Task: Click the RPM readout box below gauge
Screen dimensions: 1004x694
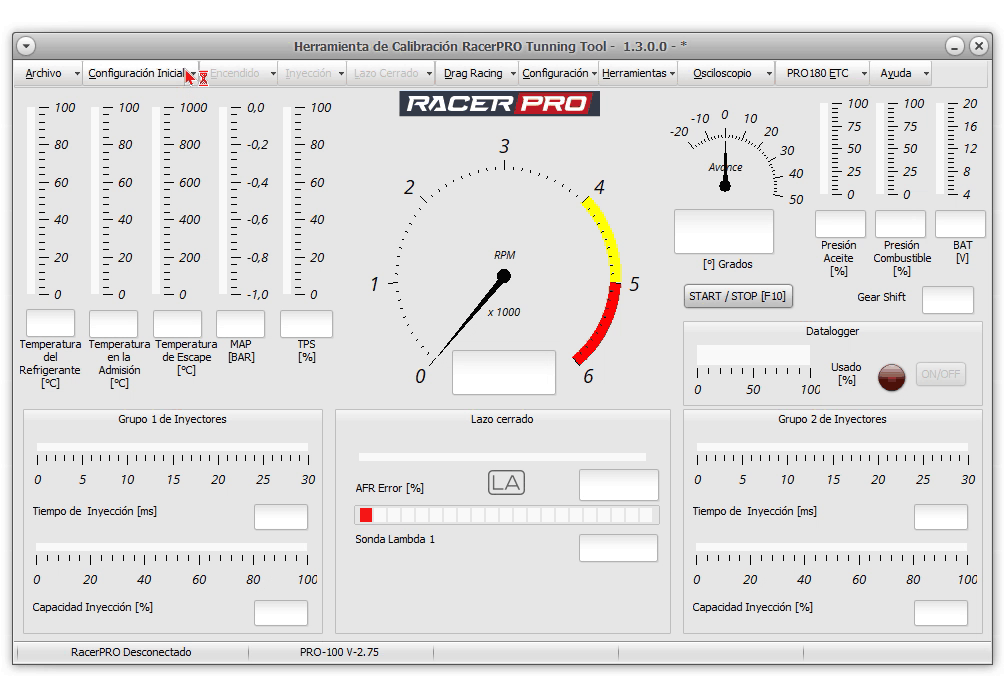Action: [x=504, y=372]
